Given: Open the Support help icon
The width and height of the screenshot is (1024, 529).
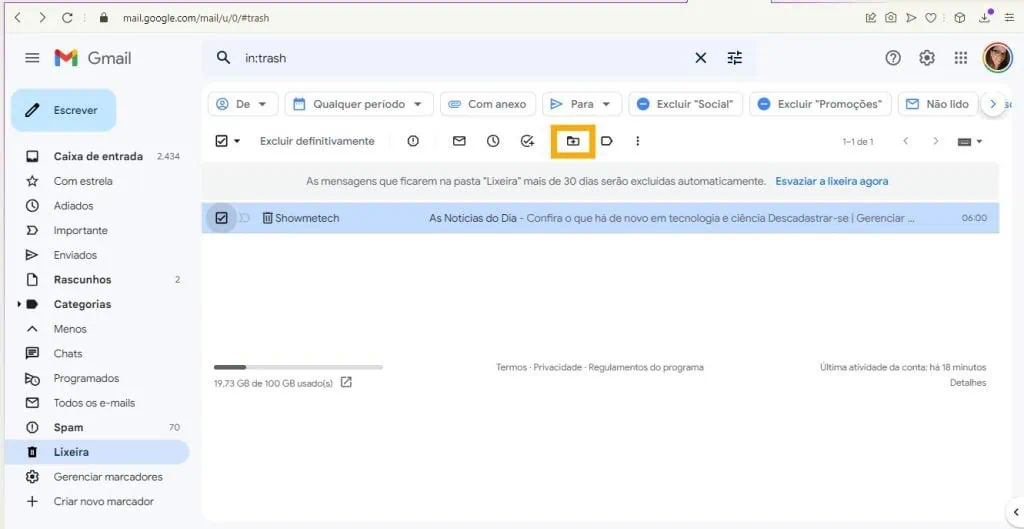Looking at the screenshot, I should point(893,58).
